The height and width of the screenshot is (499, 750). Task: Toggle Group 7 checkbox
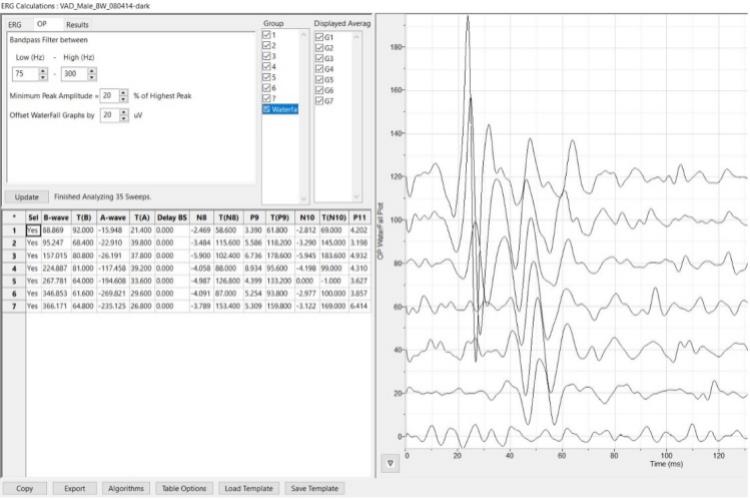(x=266, y=98)
